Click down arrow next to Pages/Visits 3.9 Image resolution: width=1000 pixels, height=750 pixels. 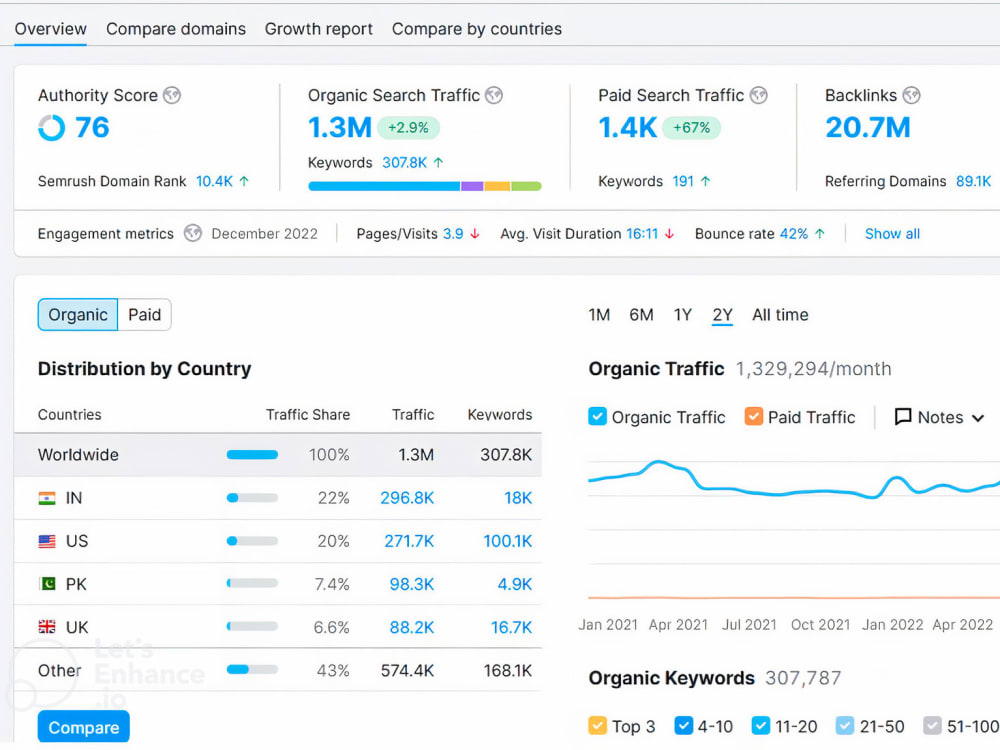[474, 234]
